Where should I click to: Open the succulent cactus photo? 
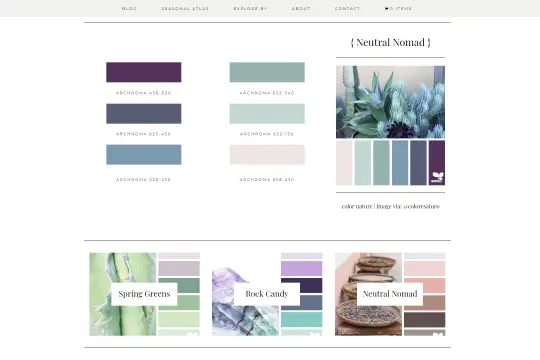click(391, 102)
